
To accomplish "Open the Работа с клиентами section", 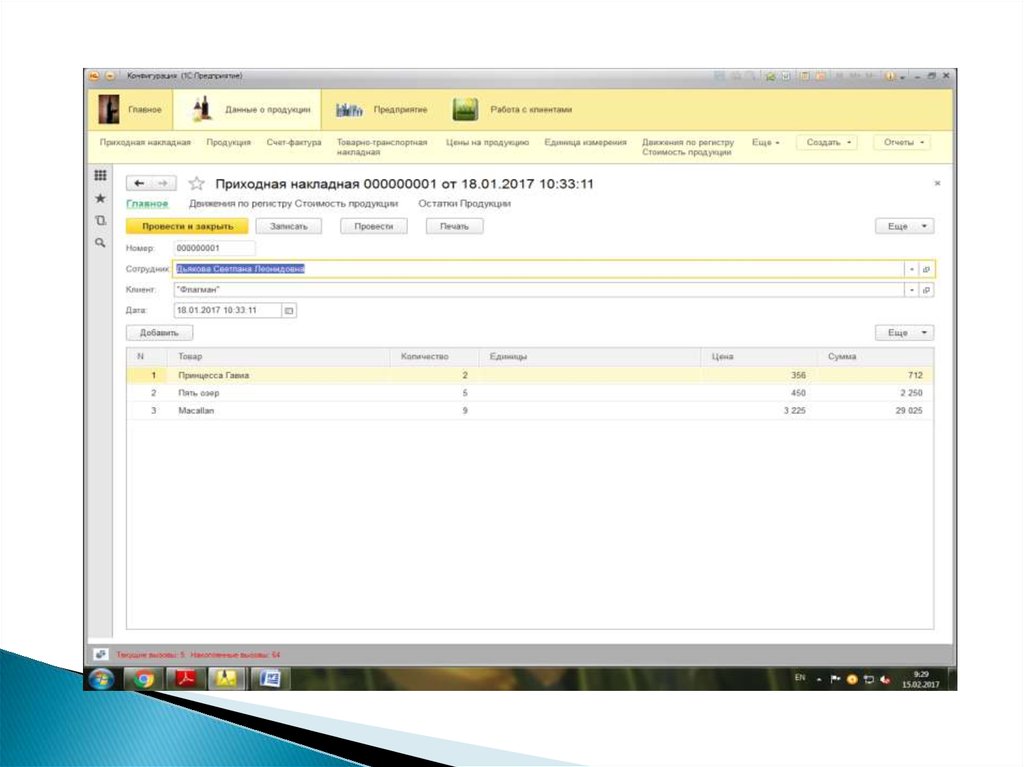I will [513, 109].
